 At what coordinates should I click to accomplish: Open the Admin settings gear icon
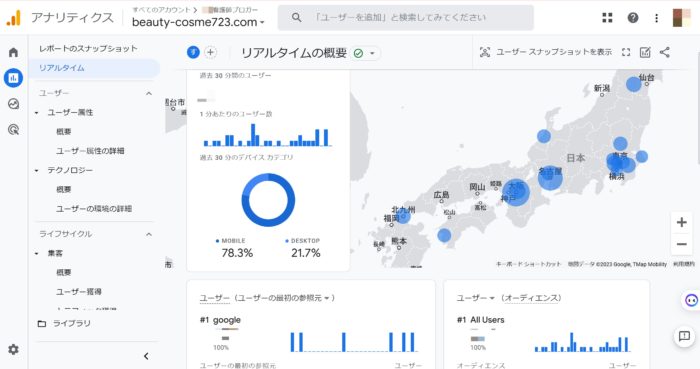point(13,349)
